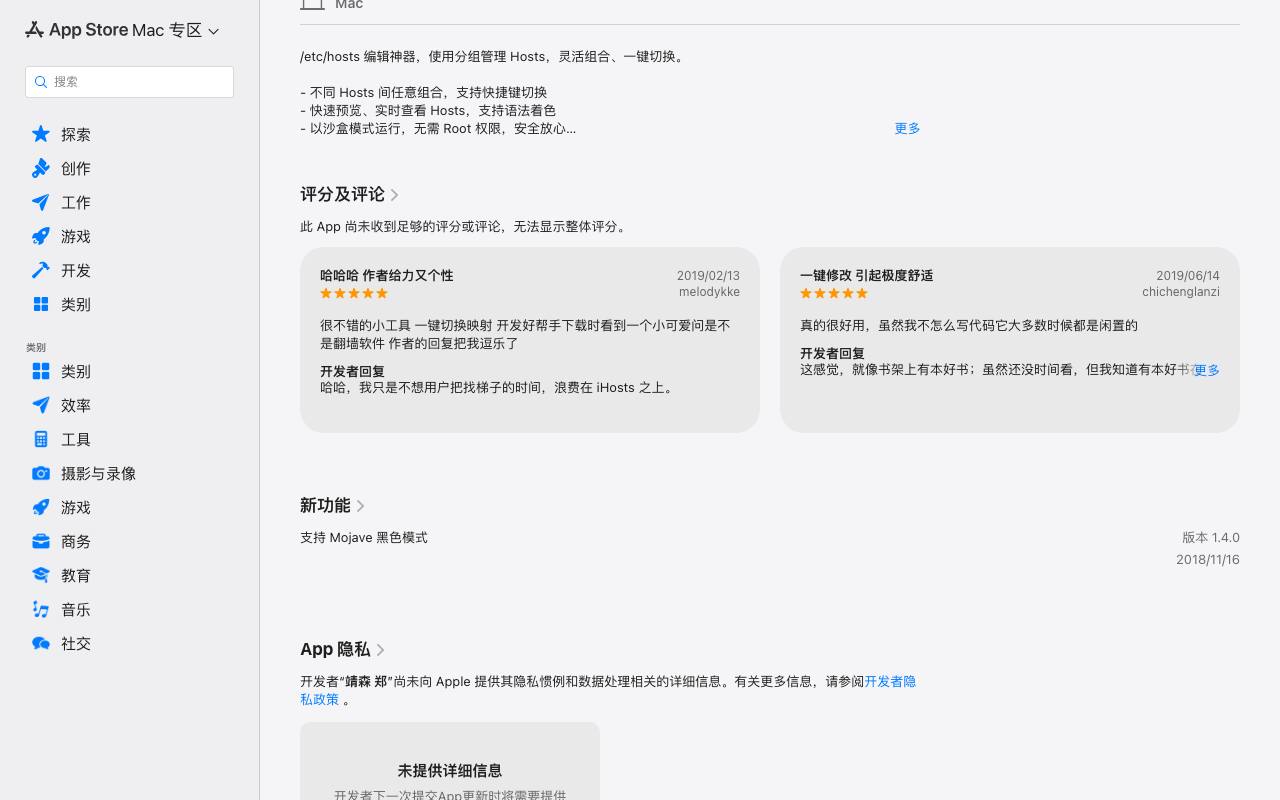
Task: Open the App 隐私 details chevron
Action: (x=381, y=650)
